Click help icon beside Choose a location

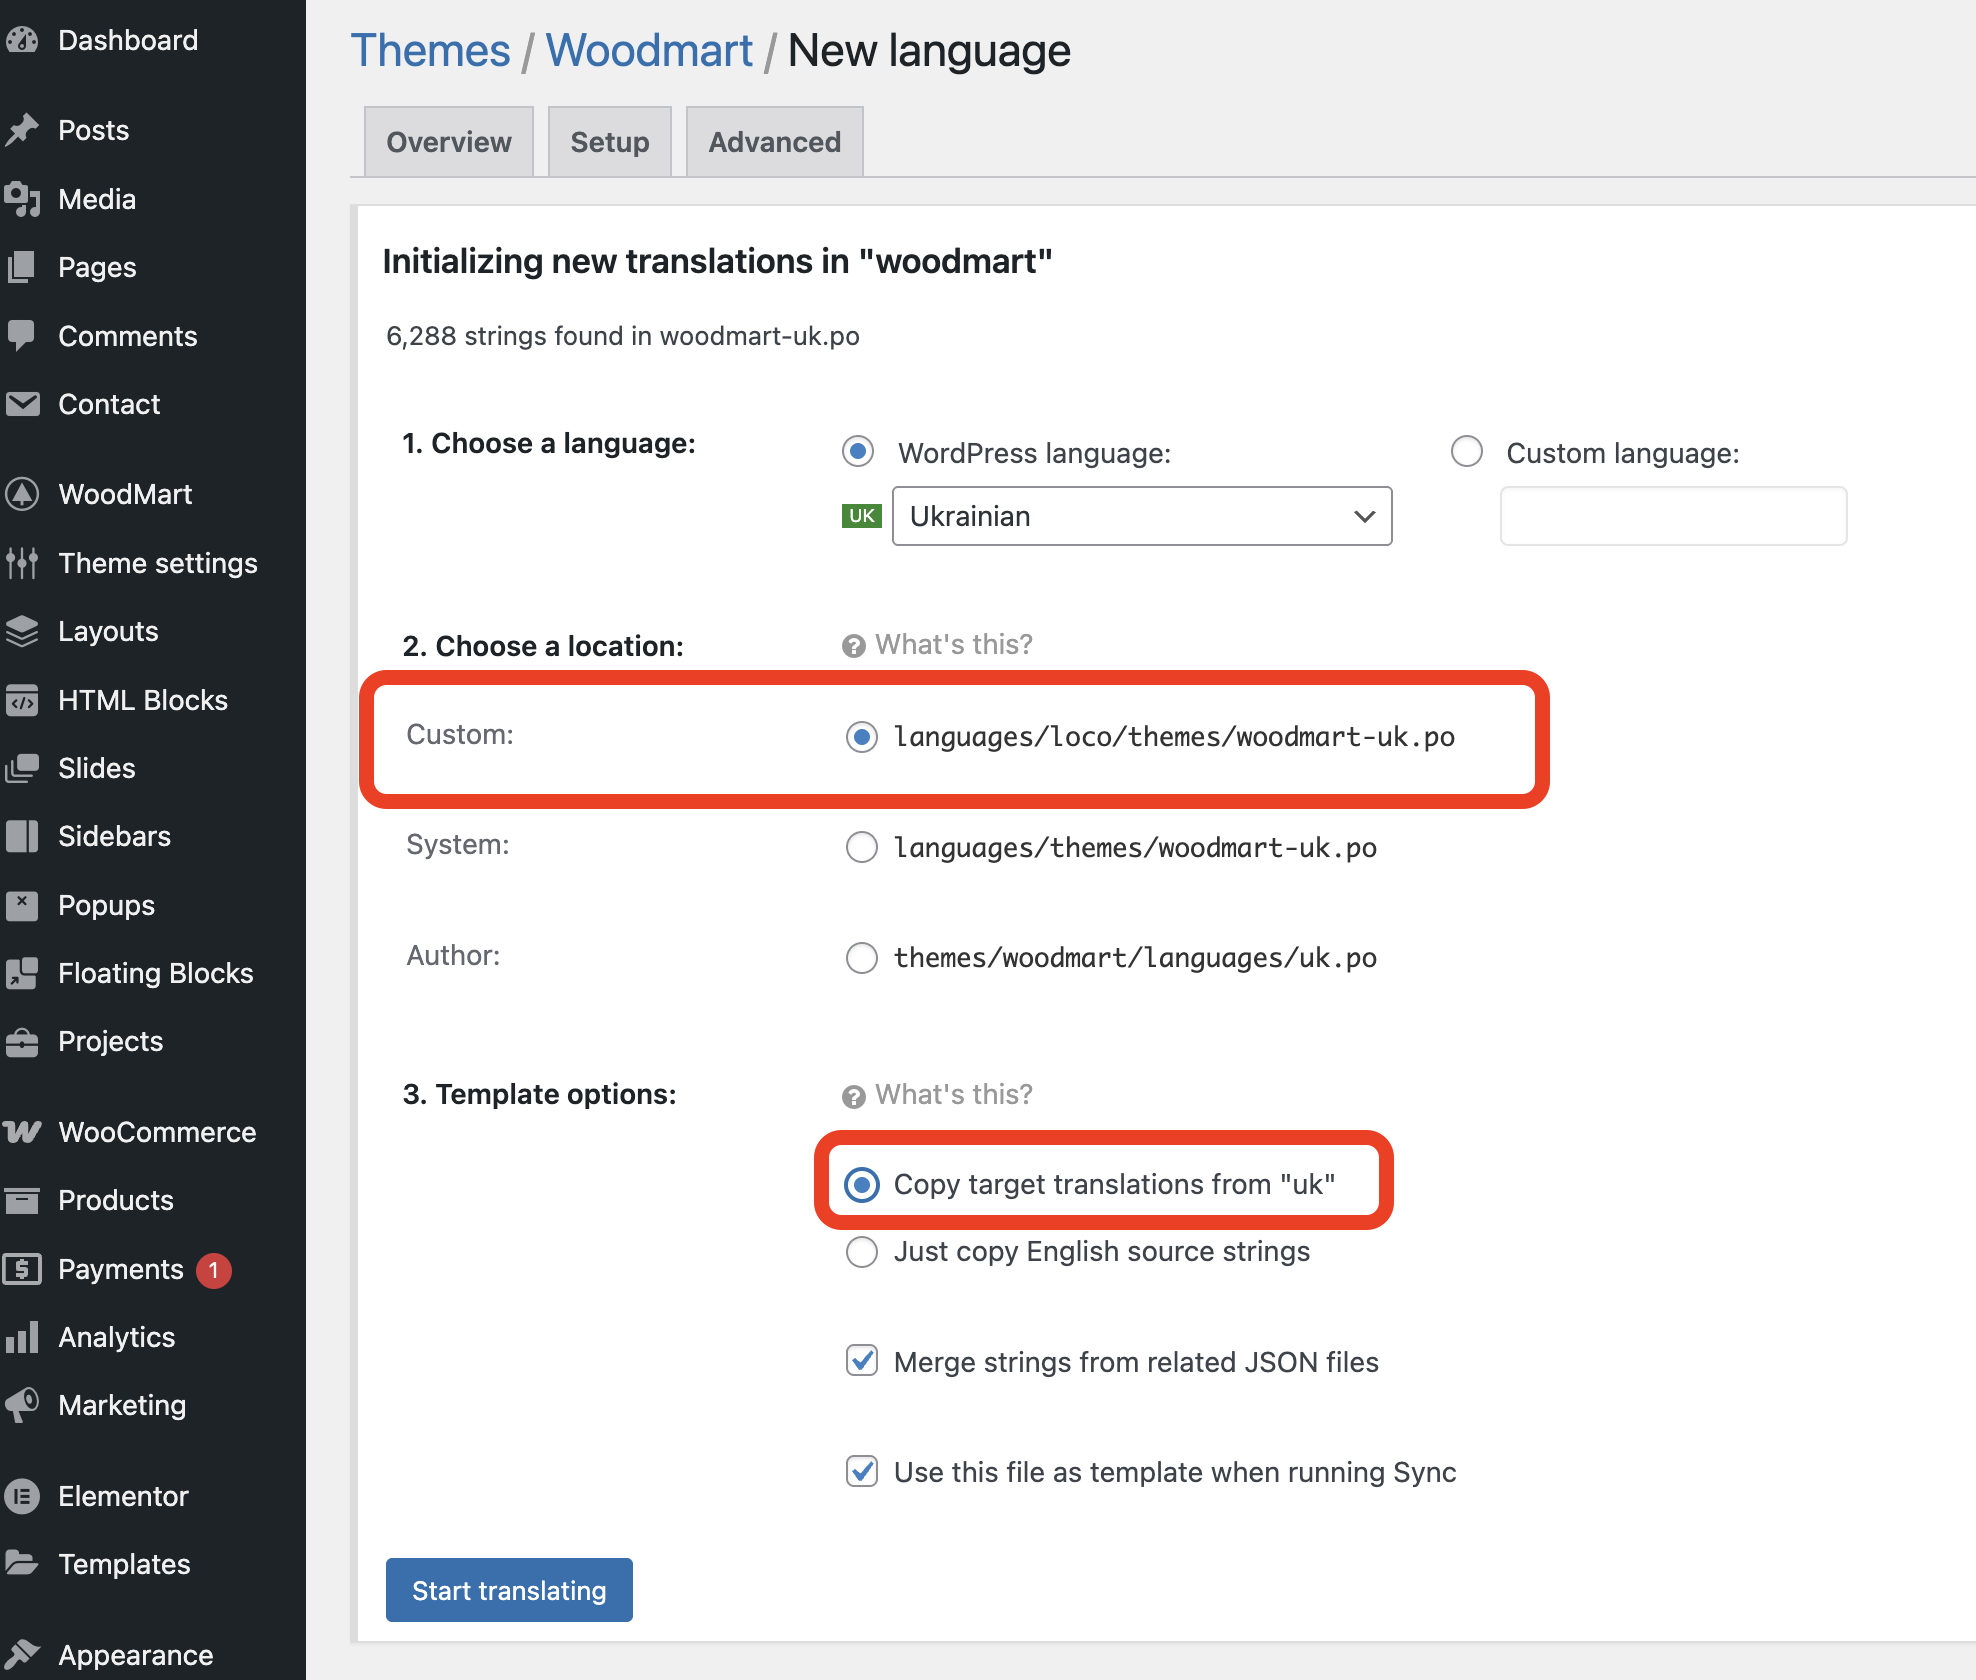tap(853, 646)
